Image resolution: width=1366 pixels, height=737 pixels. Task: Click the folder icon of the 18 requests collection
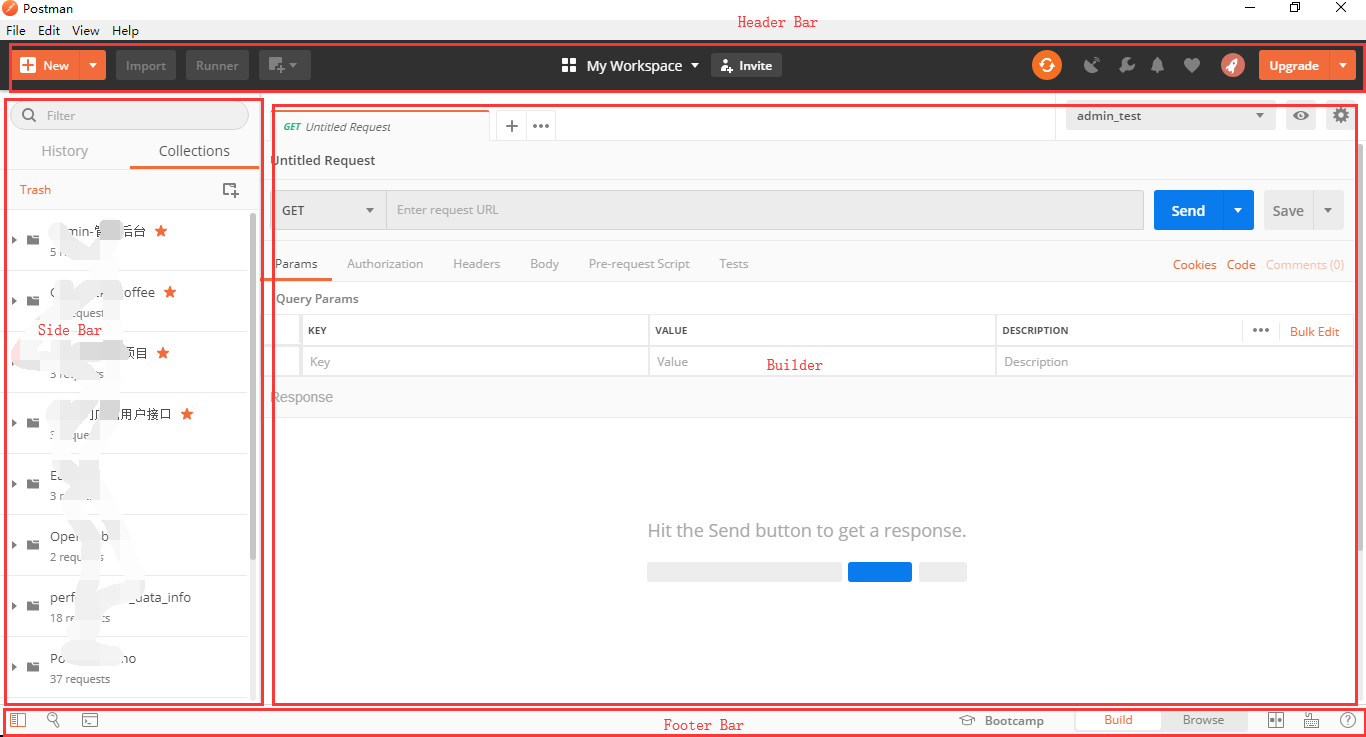click(x=33, y=606)
